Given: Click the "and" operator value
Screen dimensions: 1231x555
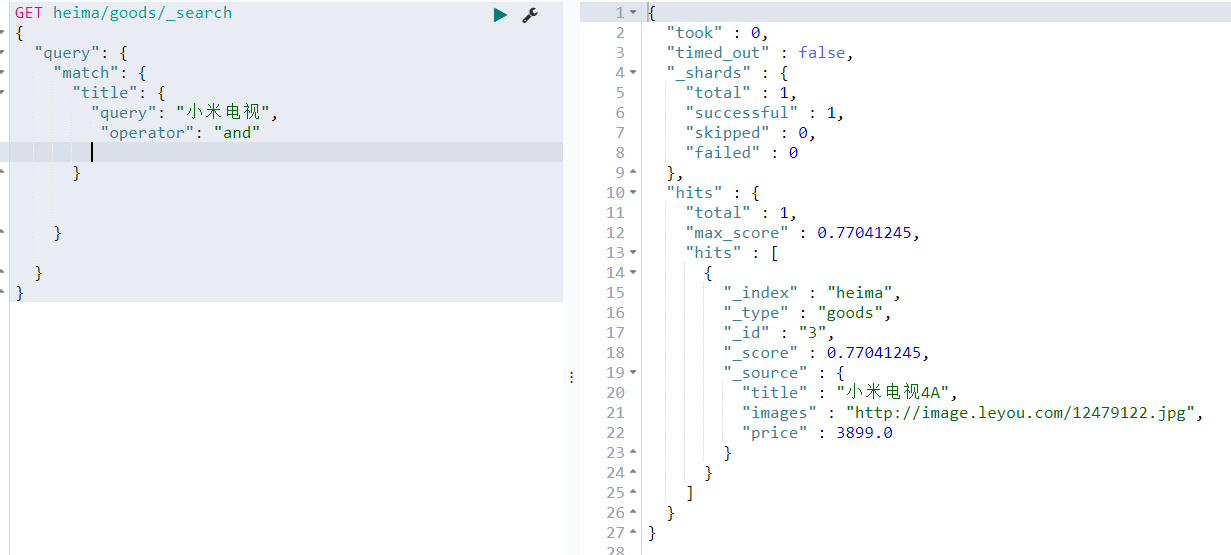Looking at the screenshot, I should 237,133.
